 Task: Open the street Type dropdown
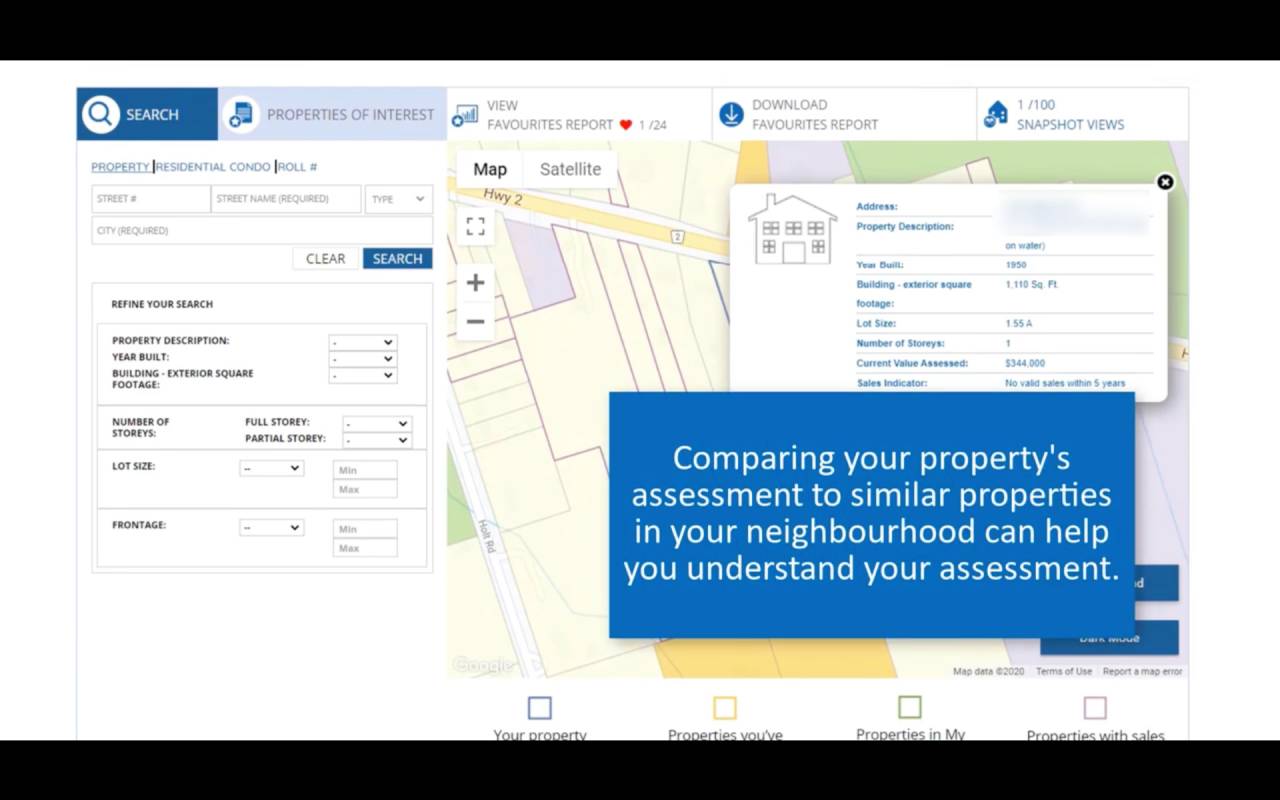[398, 199]
